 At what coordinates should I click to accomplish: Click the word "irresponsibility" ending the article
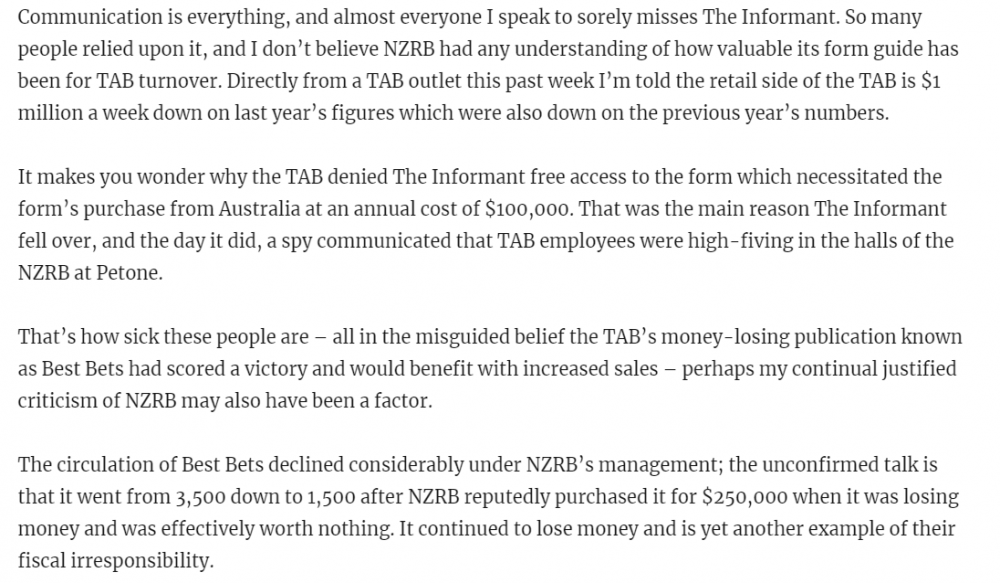point(137,561)
